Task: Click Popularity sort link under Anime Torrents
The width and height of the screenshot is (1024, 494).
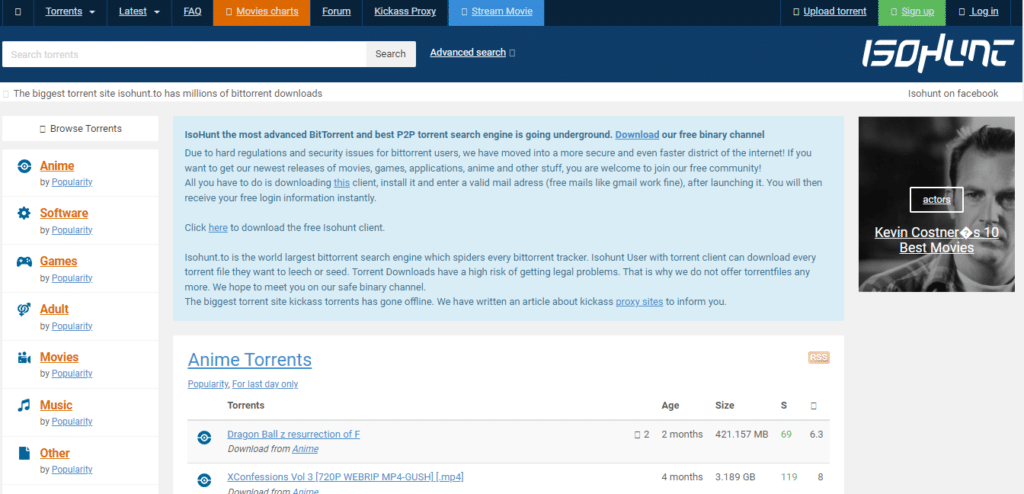Action: tap(208, 384)
